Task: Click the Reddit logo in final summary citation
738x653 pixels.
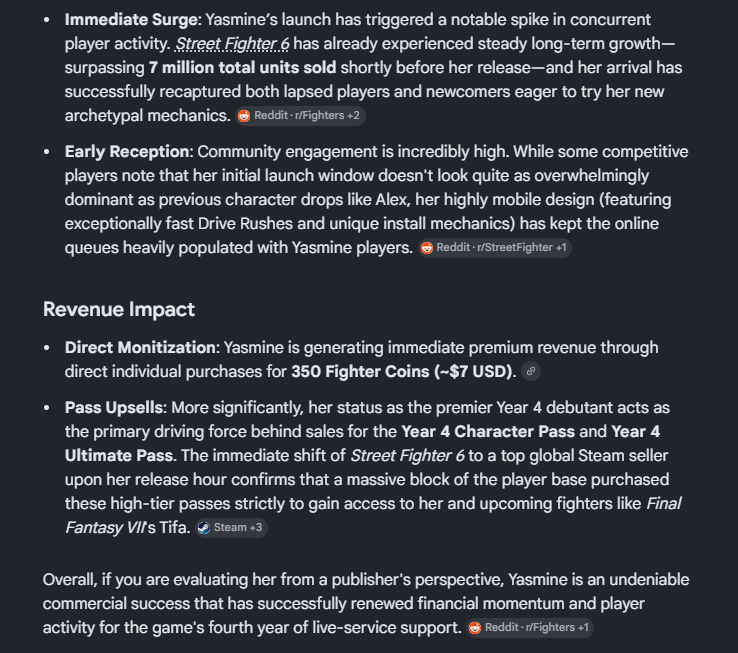Action: click(475, 628)
